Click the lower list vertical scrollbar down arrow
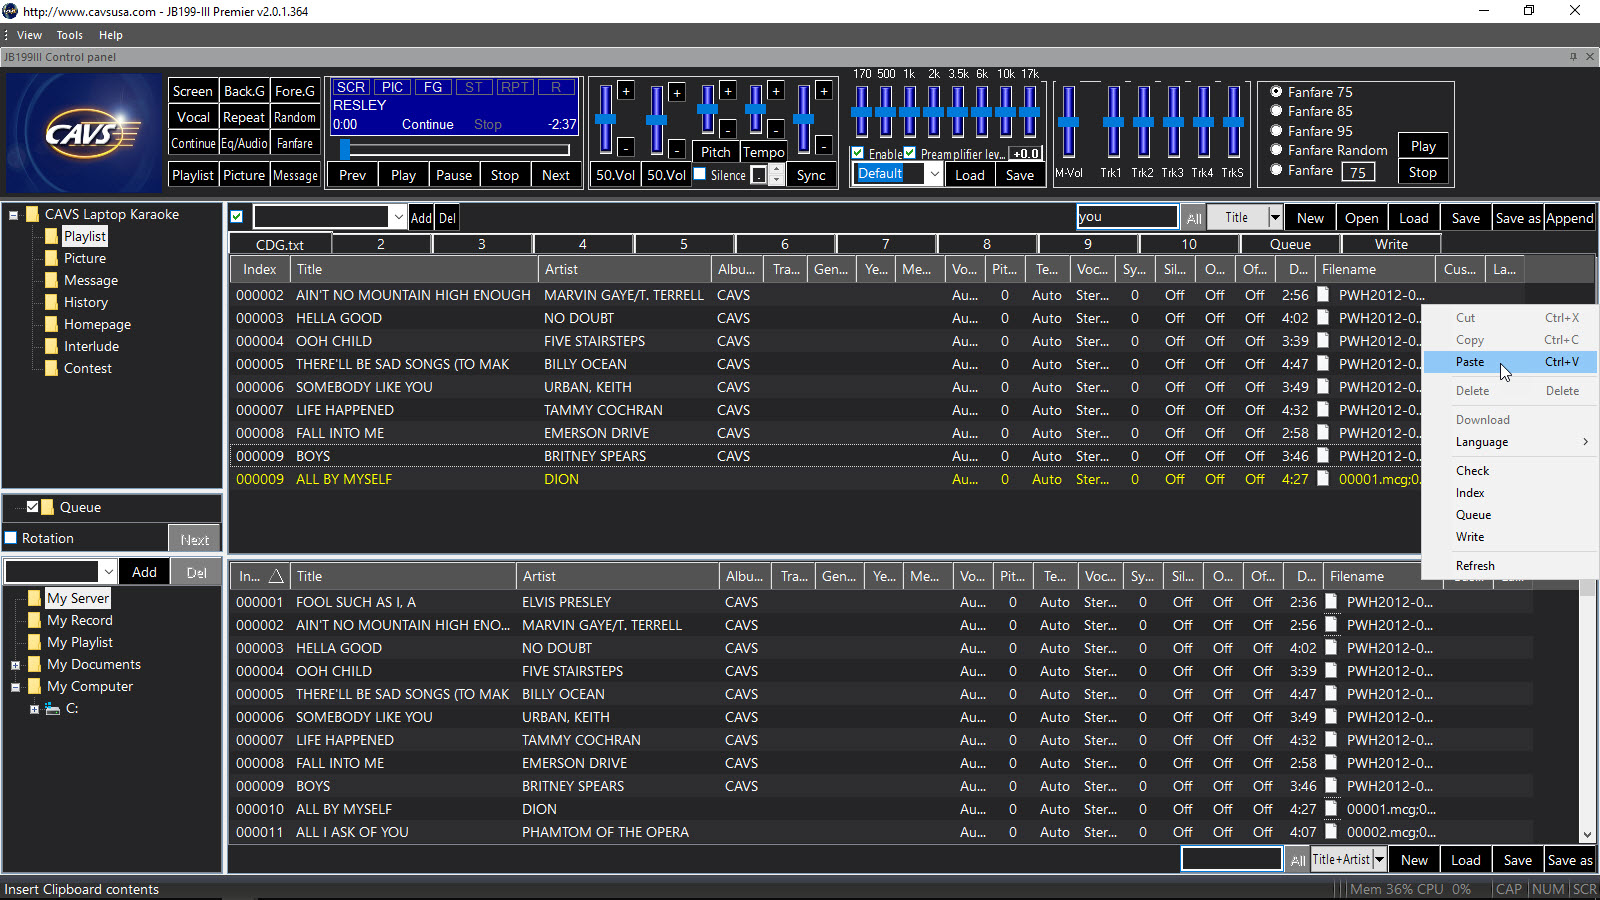Screen dimensions: 1600x900 point(1587,835)
